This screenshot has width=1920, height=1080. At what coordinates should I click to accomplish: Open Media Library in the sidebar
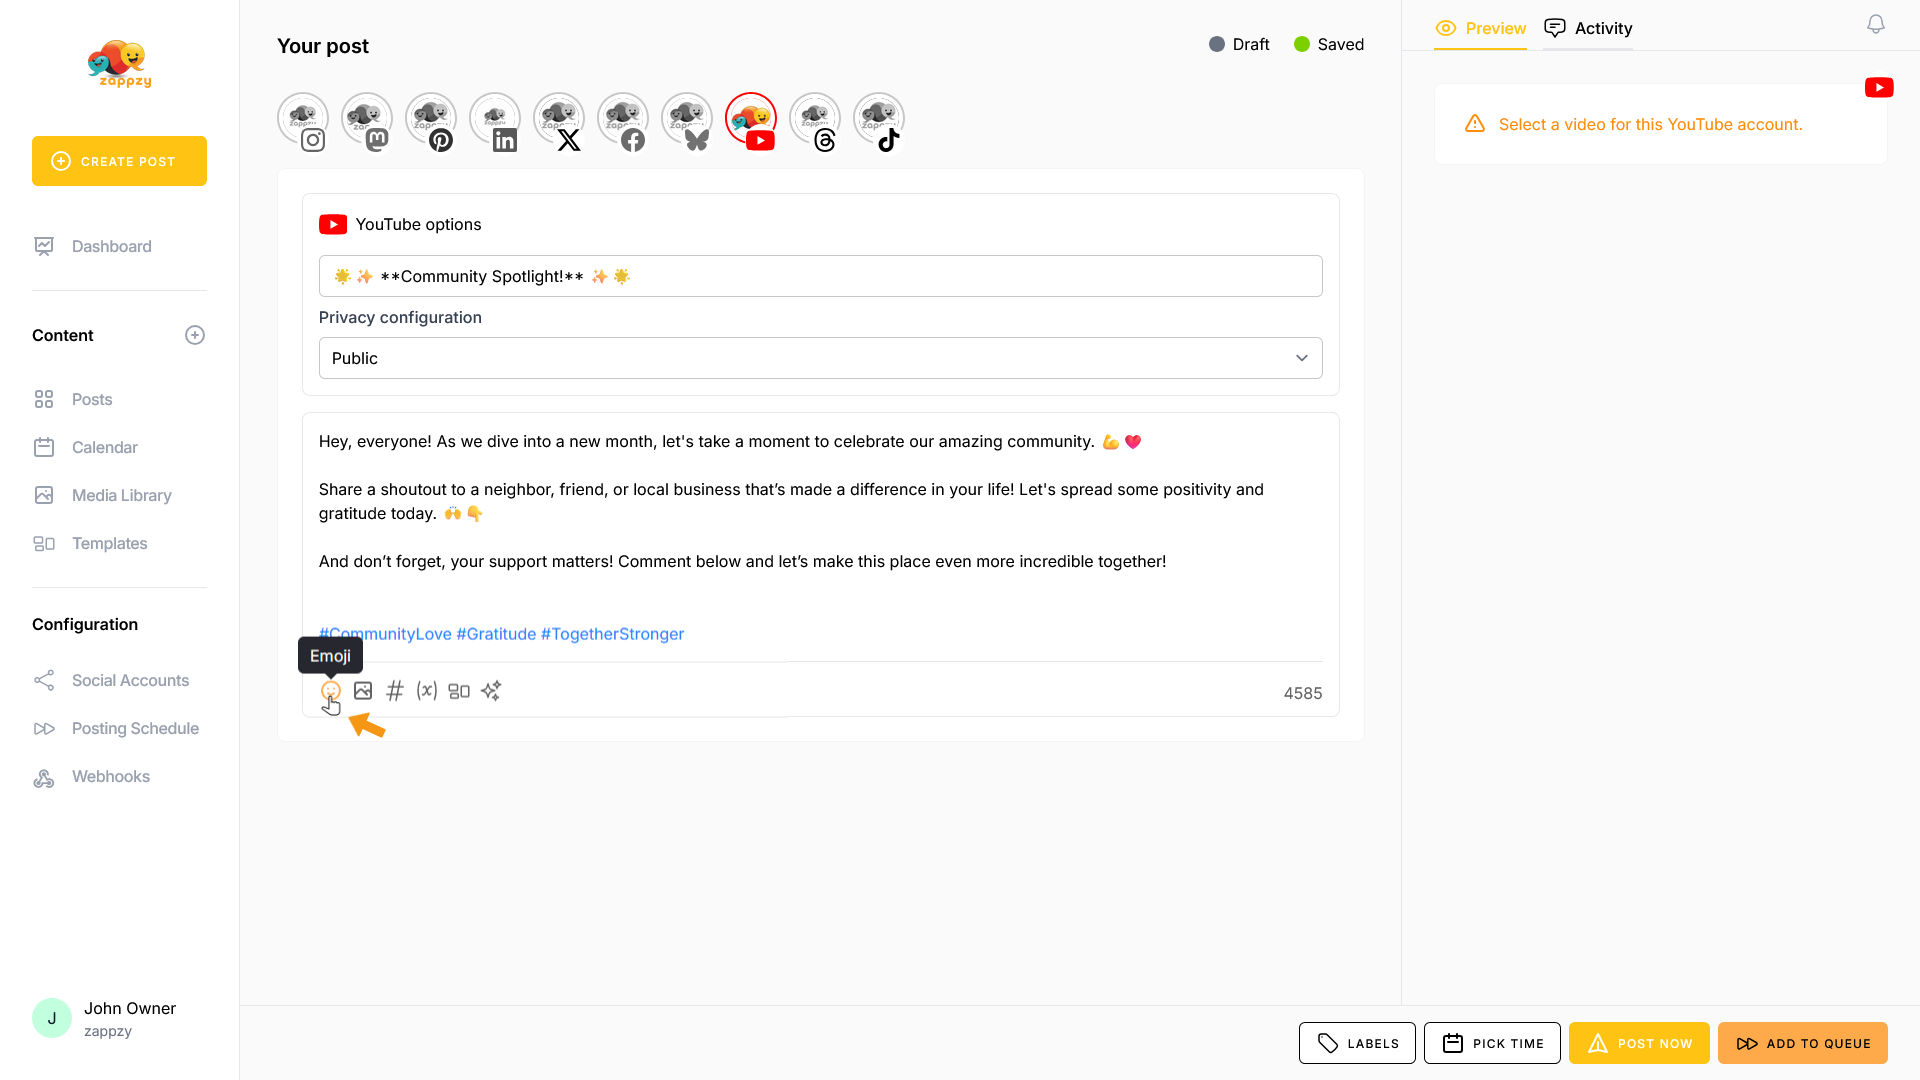point(121,495)
